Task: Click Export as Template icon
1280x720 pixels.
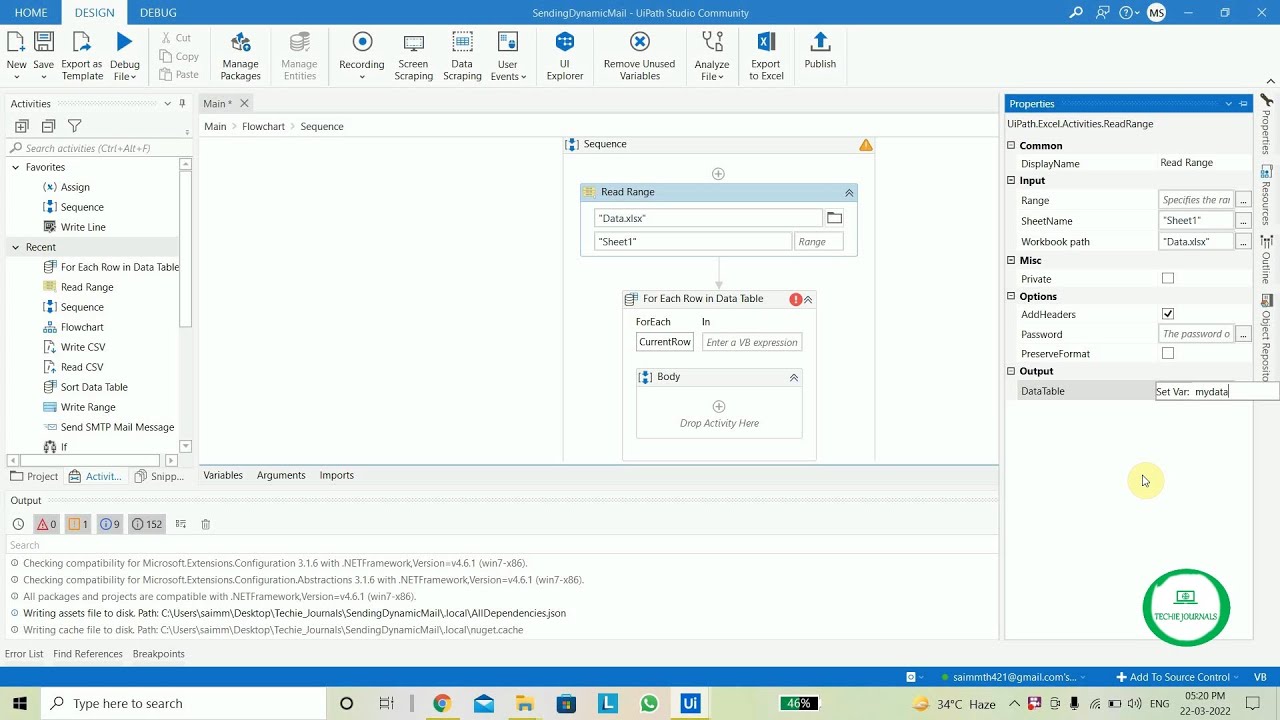Action: (82, 42)
